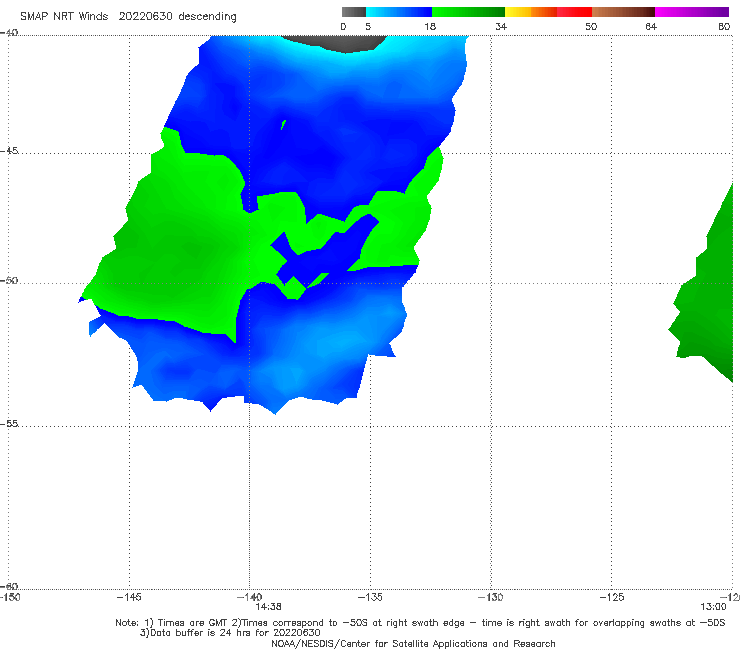Click the gray segment of the color bar
Screen dimensions: 740x650
353,12
